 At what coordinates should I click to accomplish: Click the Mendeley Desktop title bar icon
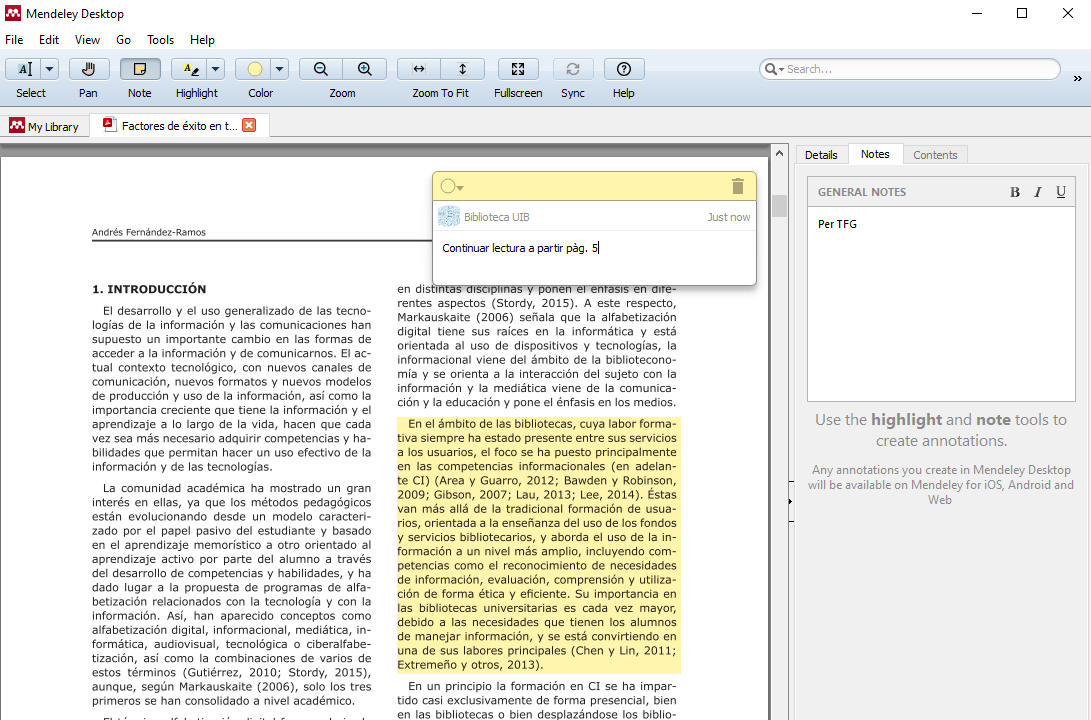pos(13,13)
